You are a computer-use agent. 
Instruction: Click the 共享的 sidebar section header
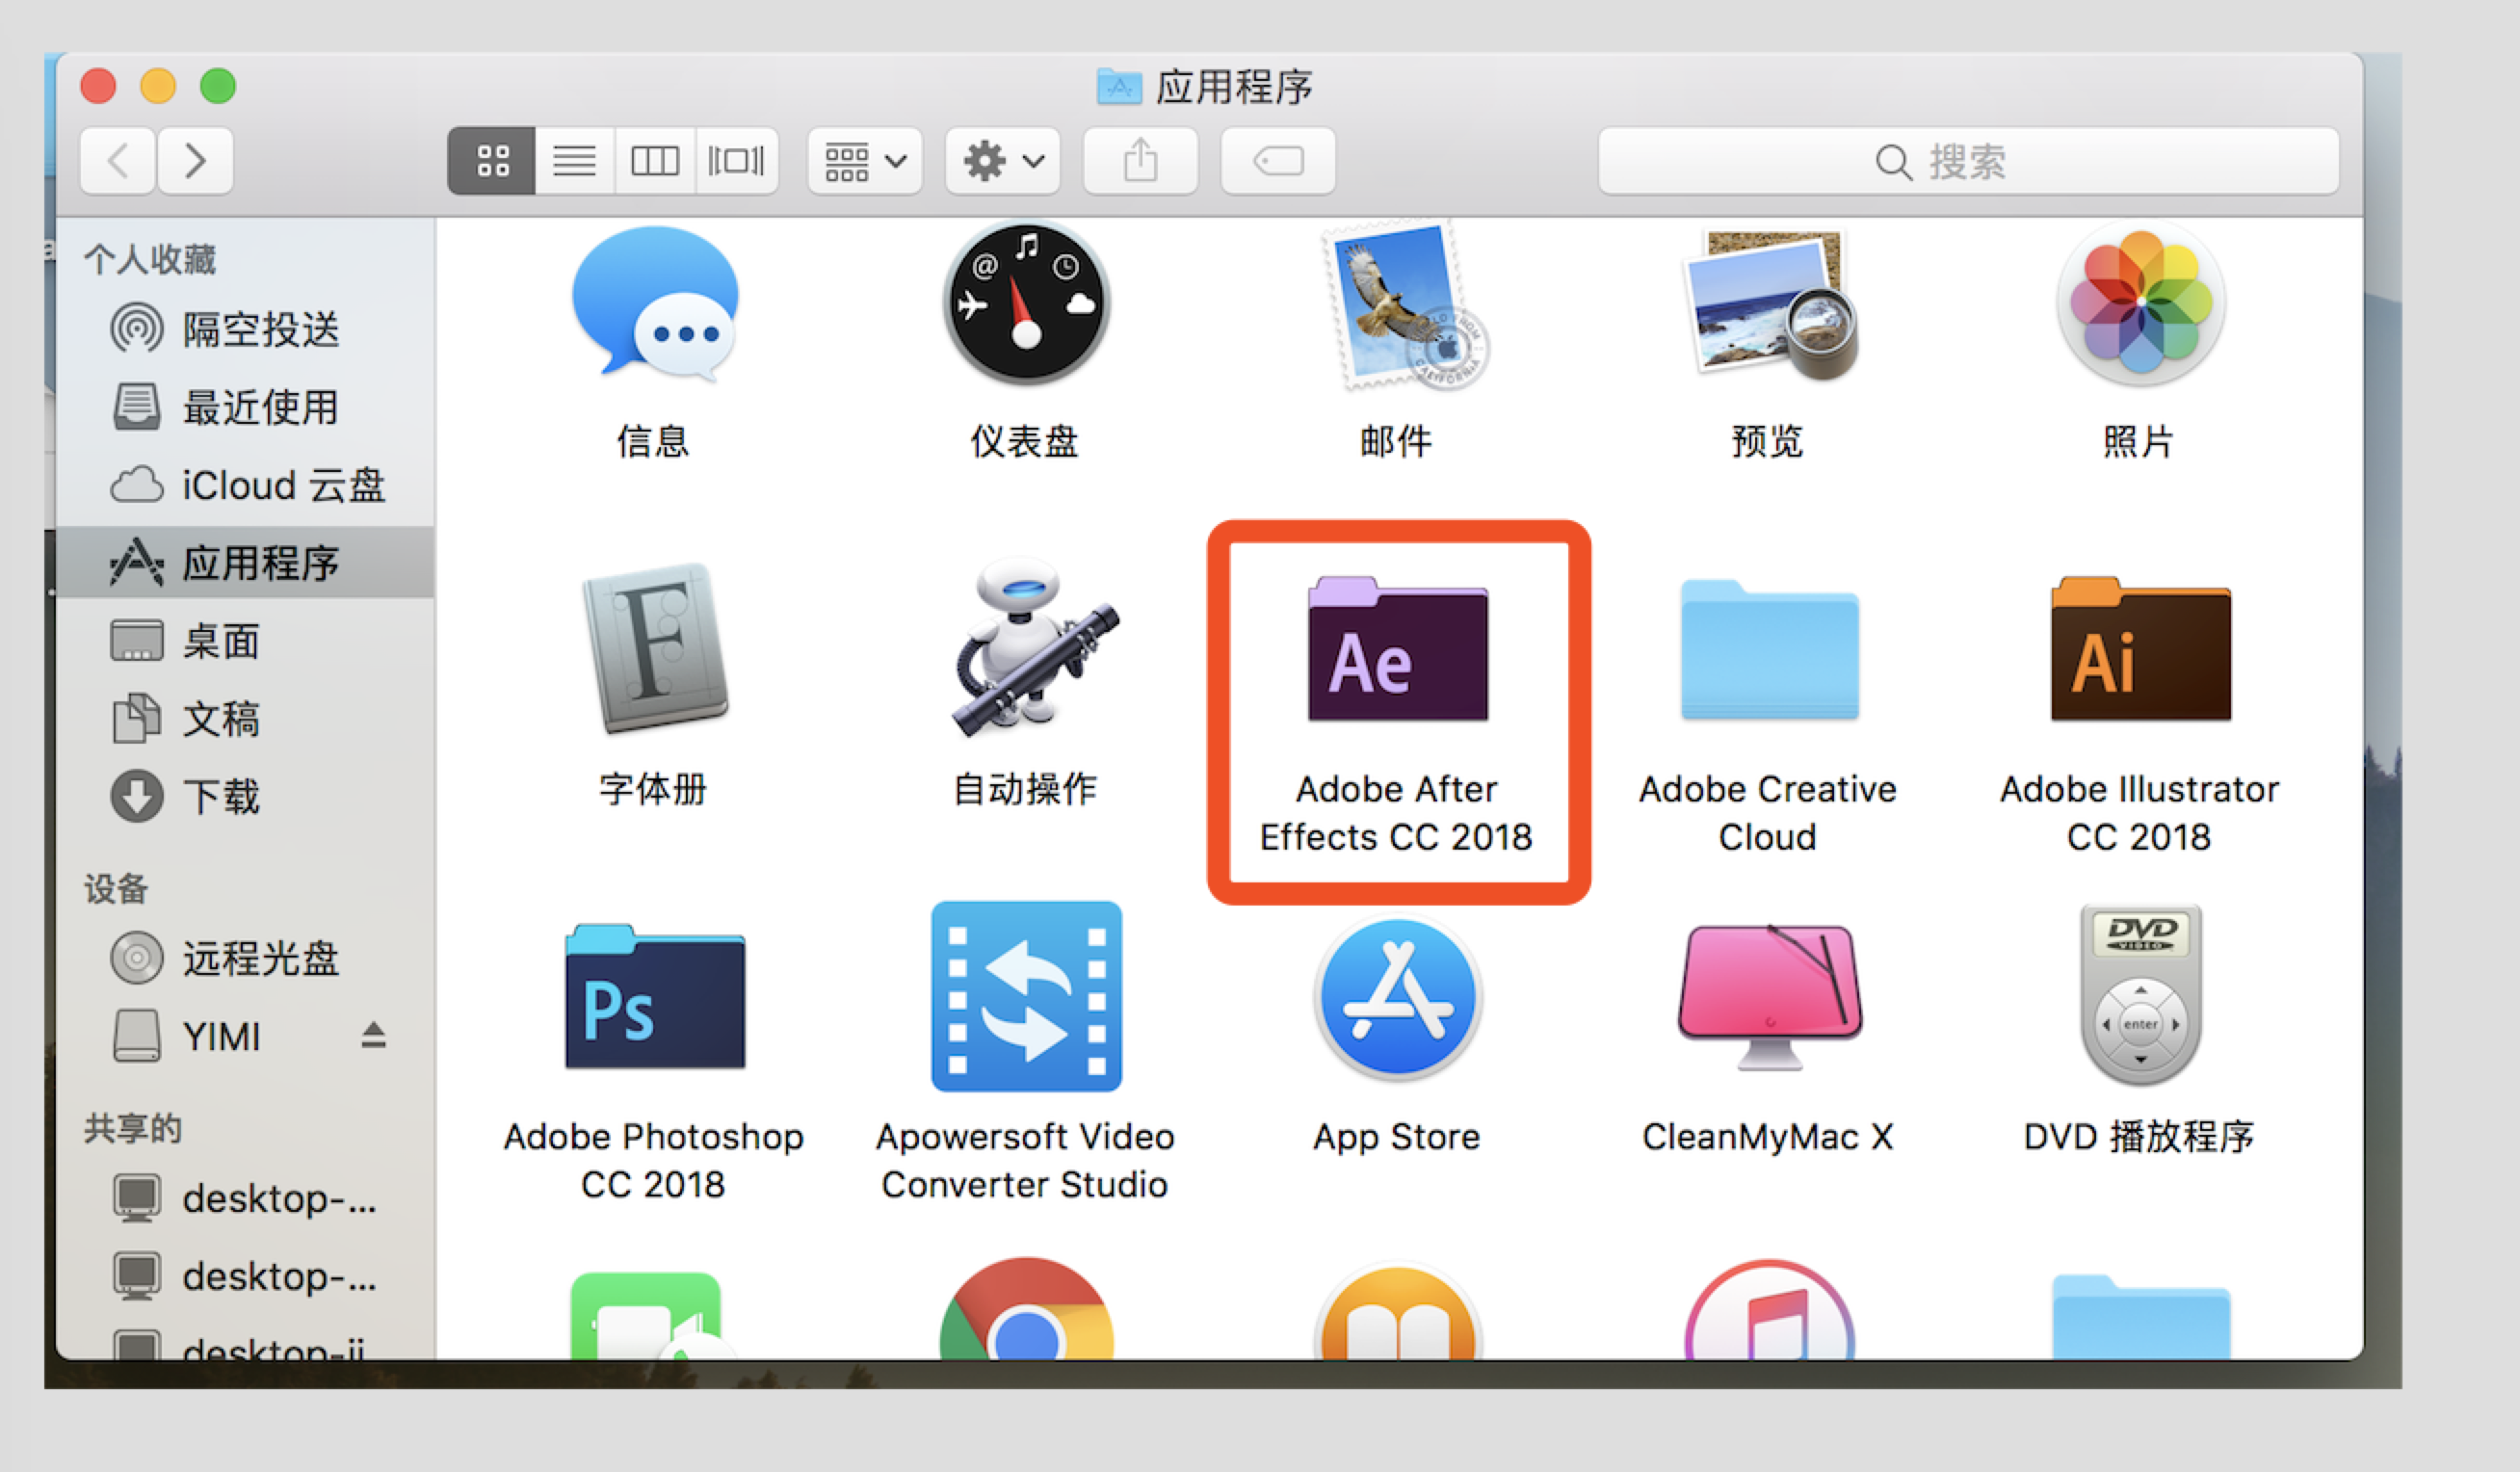[133, 1129]
